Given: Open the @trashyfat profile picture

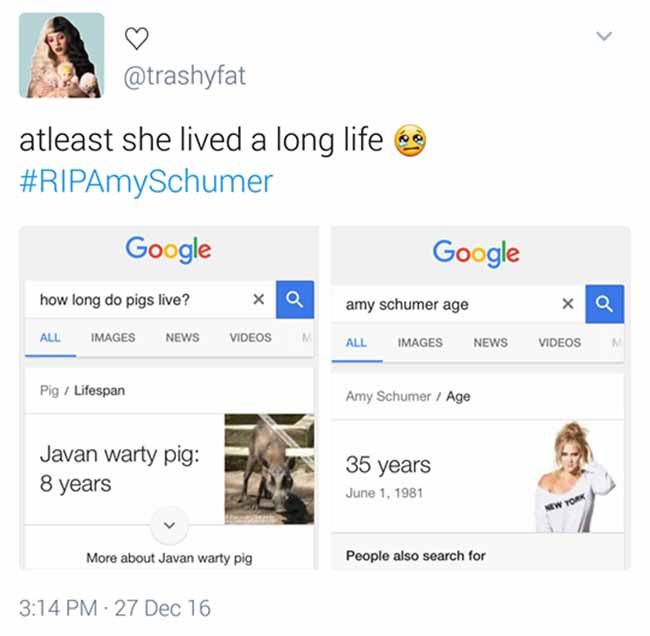Looking at the screenshot, I should click(61, 55).
